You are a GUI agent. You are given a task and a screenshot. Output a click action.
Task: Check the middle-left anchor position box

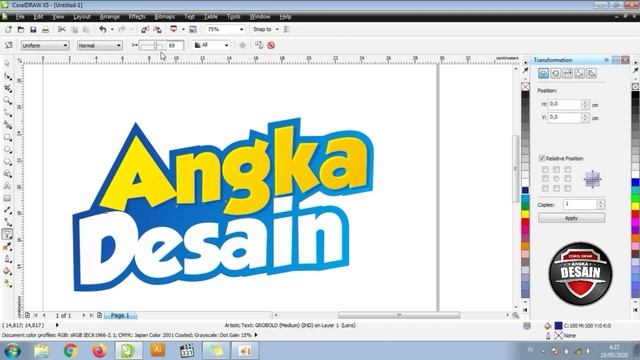tap(545, 179)
